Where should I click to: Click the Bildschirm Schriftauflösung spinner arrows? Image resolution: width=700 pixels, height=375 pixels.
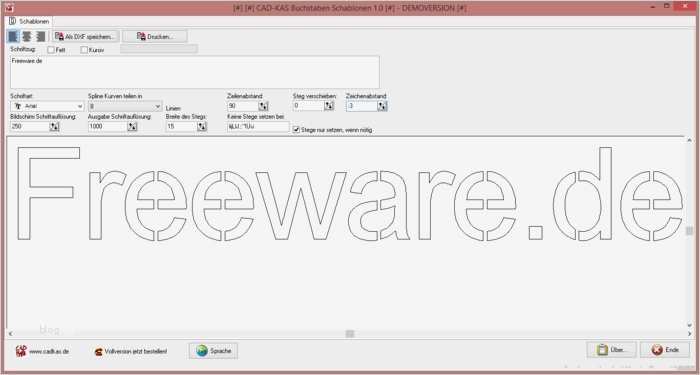point(54,126)
